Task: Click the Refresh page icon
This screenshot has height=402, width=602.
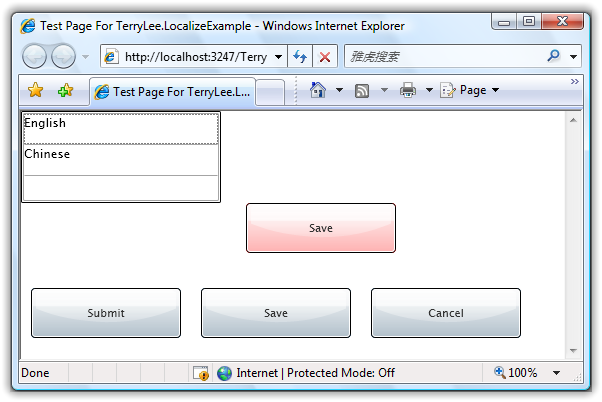Action: [300, 57]
